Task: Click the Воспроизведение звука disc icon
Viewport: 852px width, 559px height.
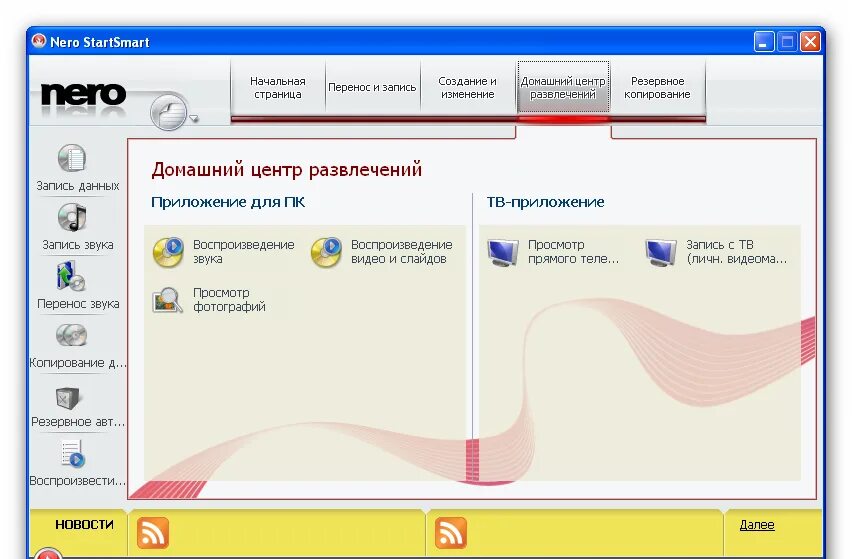Action: pos(168,252)
